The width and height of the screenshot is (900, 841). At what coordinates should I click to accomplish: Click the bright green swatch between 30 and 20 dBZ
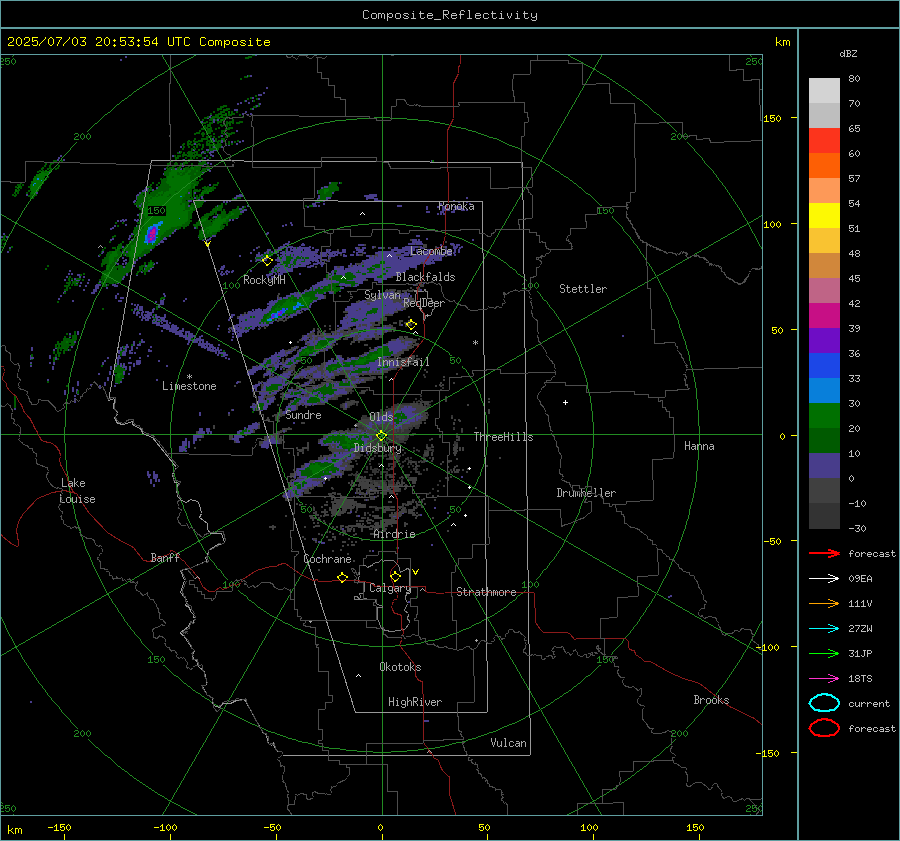click(x=824, y=416)
